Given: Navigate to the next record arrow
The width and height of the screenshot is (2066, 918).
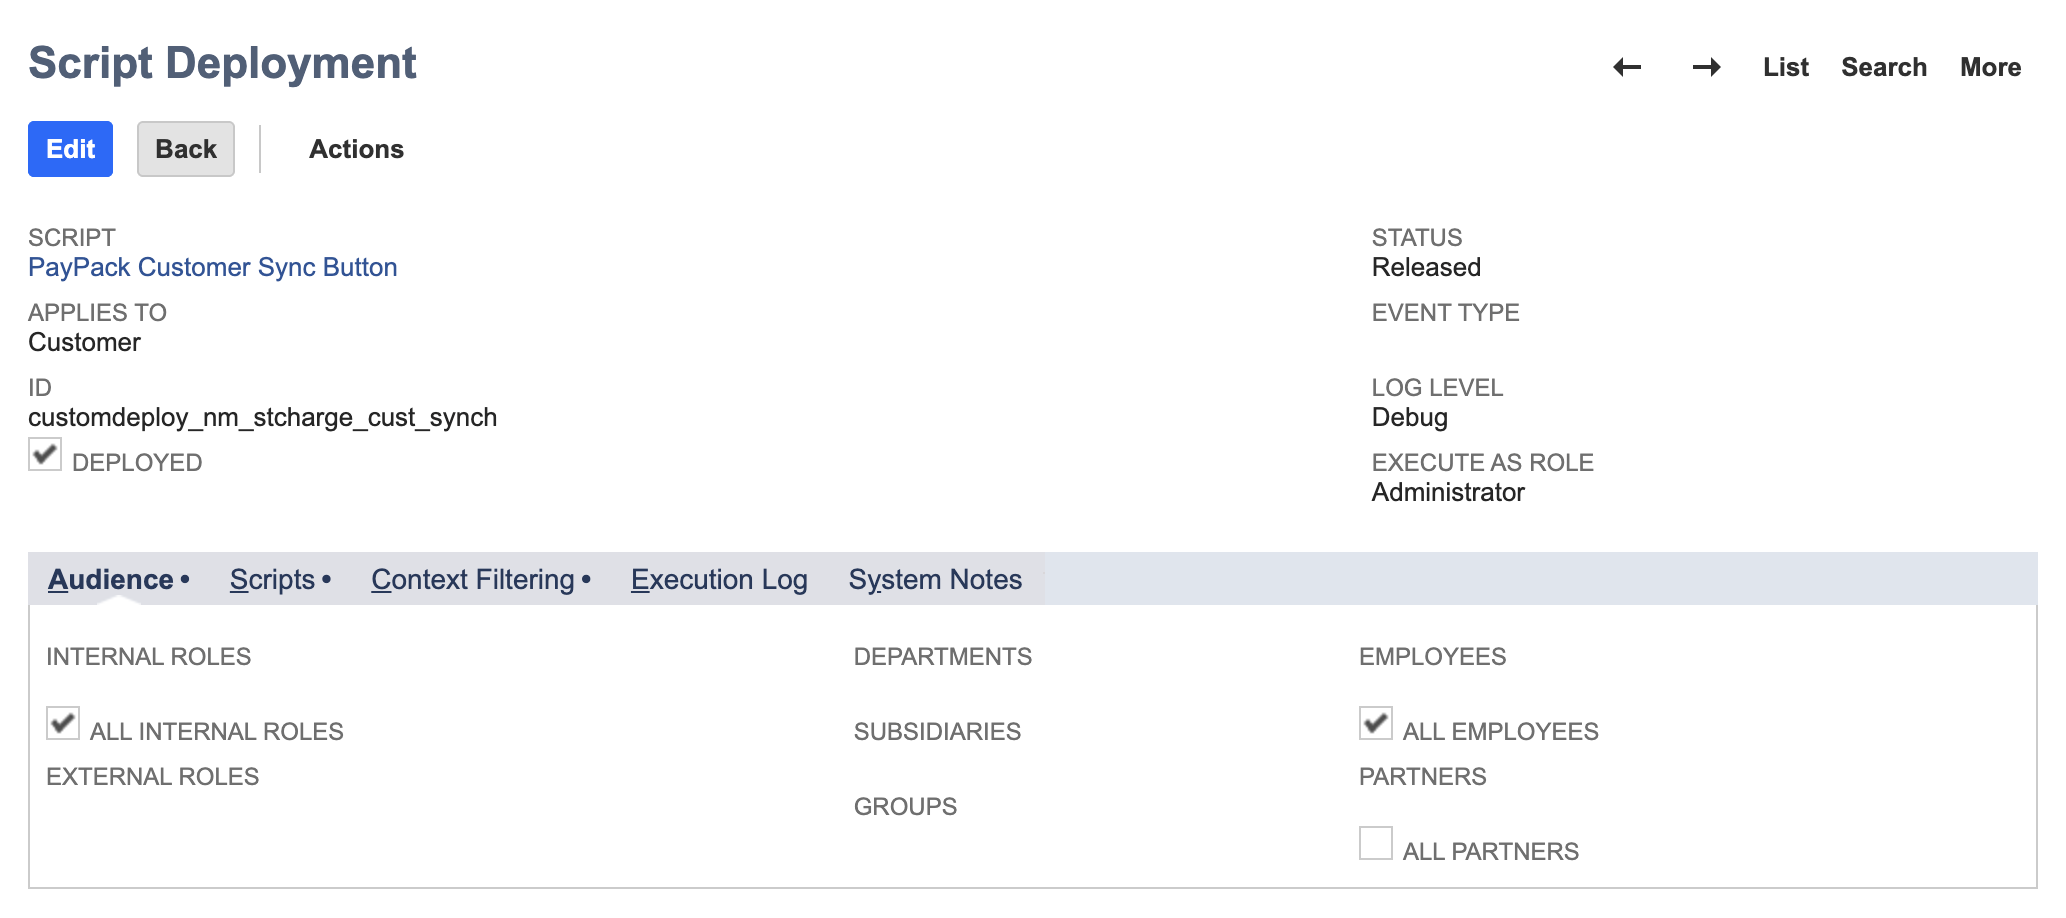Looking at the screenshot, I should pyautogui.click(x=1707, y=67).
